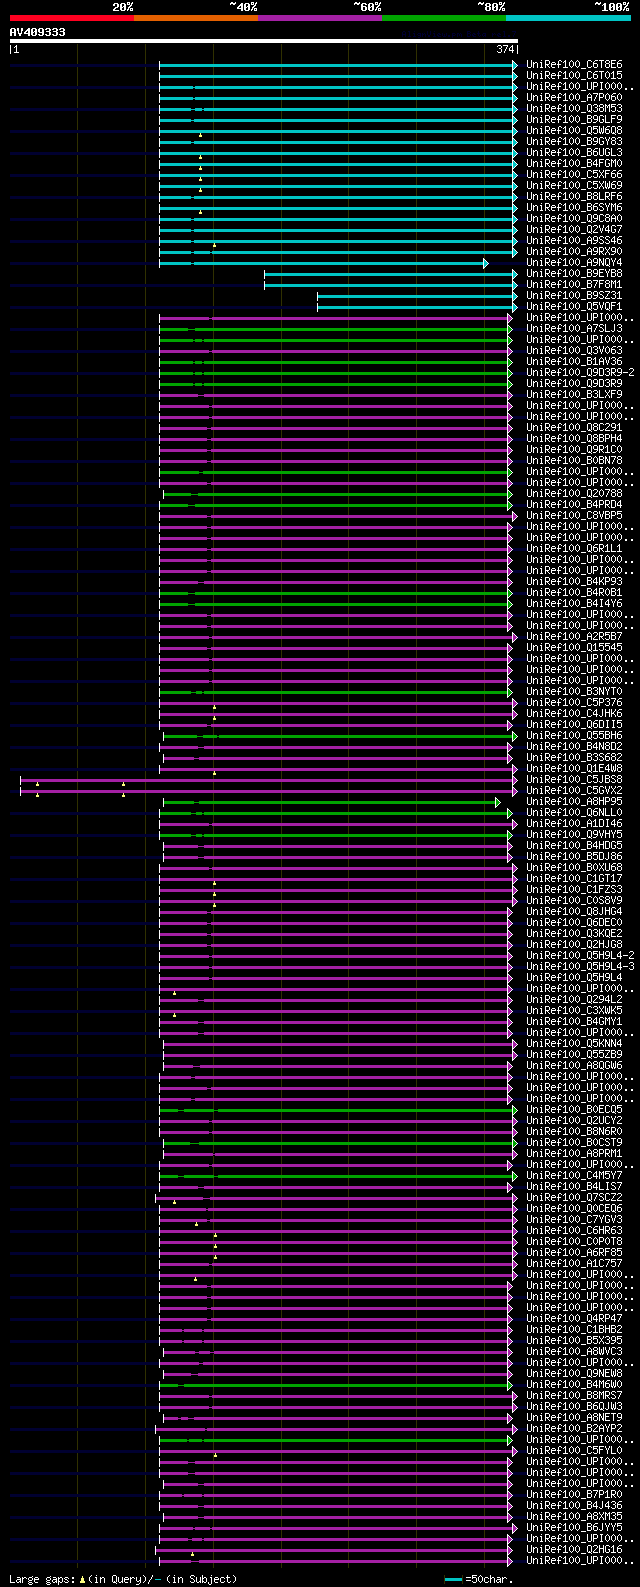Click the cyan ~100% identity legend segment

tap(568, 17)
